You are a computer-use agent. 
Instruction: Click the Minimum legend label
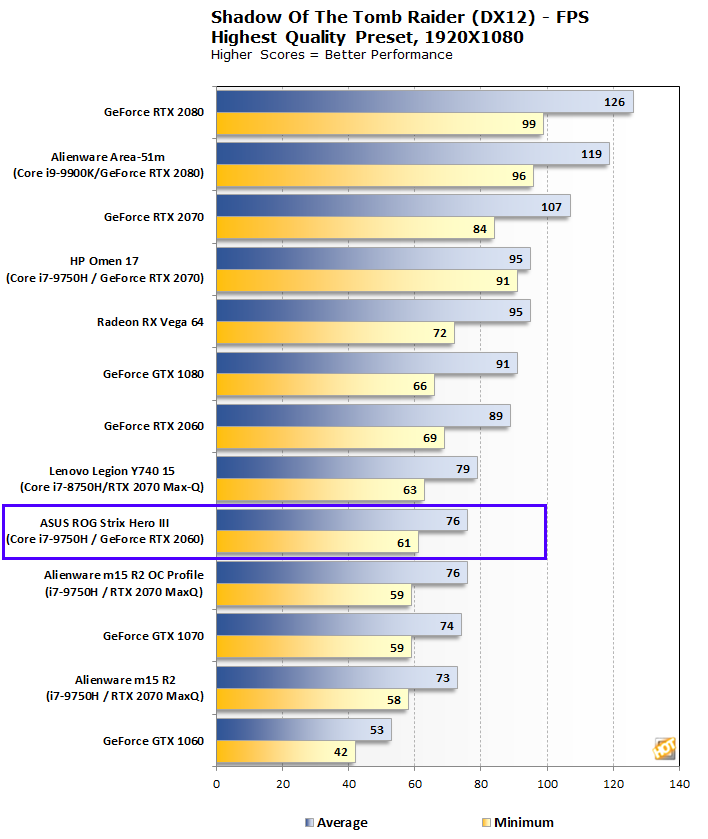(x=524, y=822)
